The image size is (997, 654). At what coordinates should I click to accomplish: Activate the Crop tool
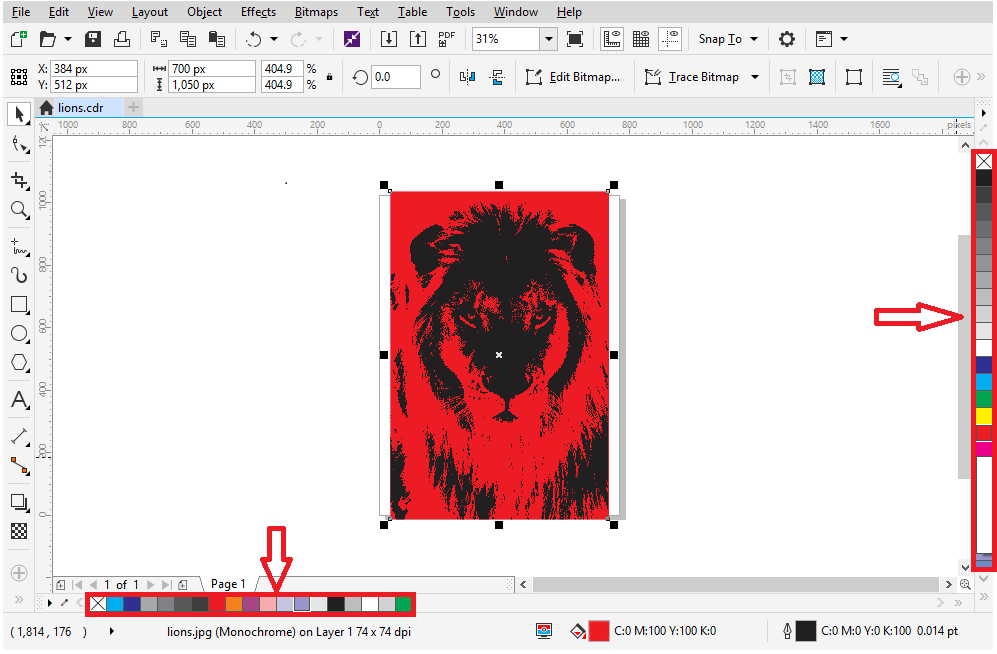click(x=18, y=178)
